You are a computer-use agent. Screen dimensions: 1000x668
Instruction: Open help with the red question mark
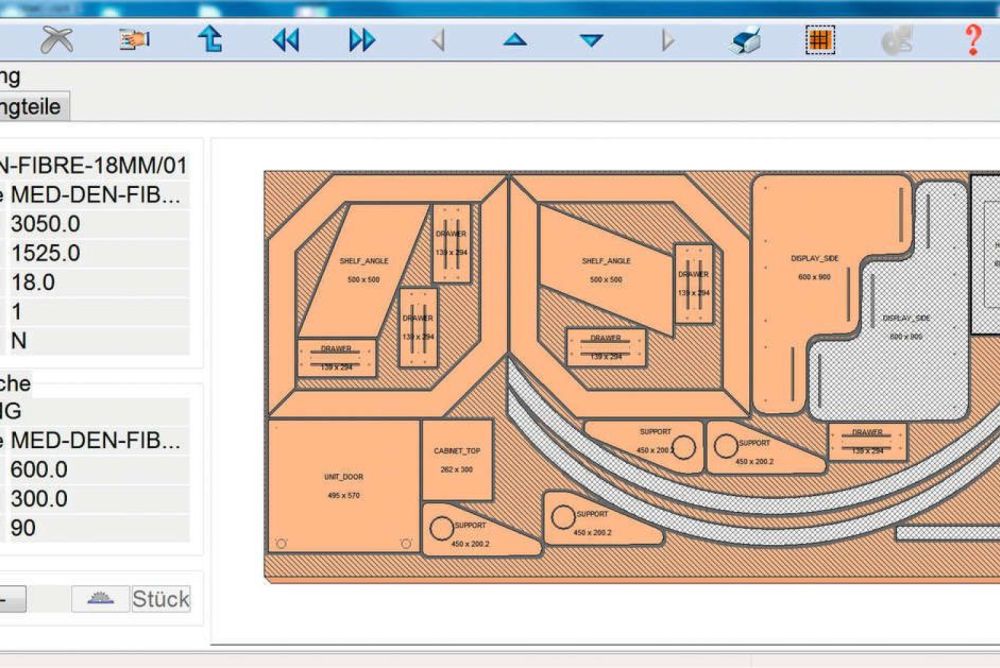972,40
